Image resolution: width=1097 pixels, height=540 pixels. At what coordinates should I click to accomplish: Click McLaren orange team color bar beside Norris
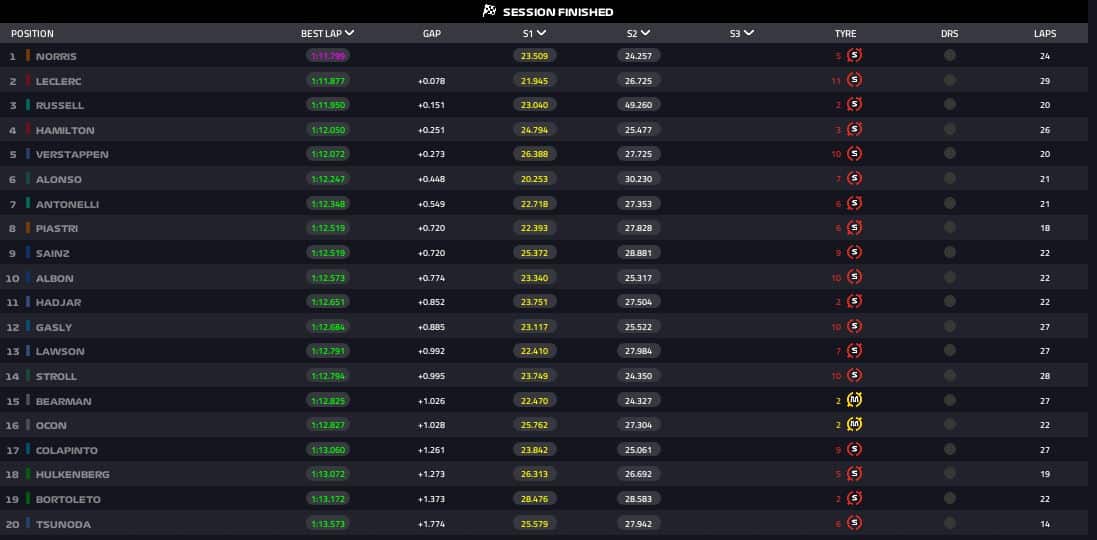[x=28, y=55]
